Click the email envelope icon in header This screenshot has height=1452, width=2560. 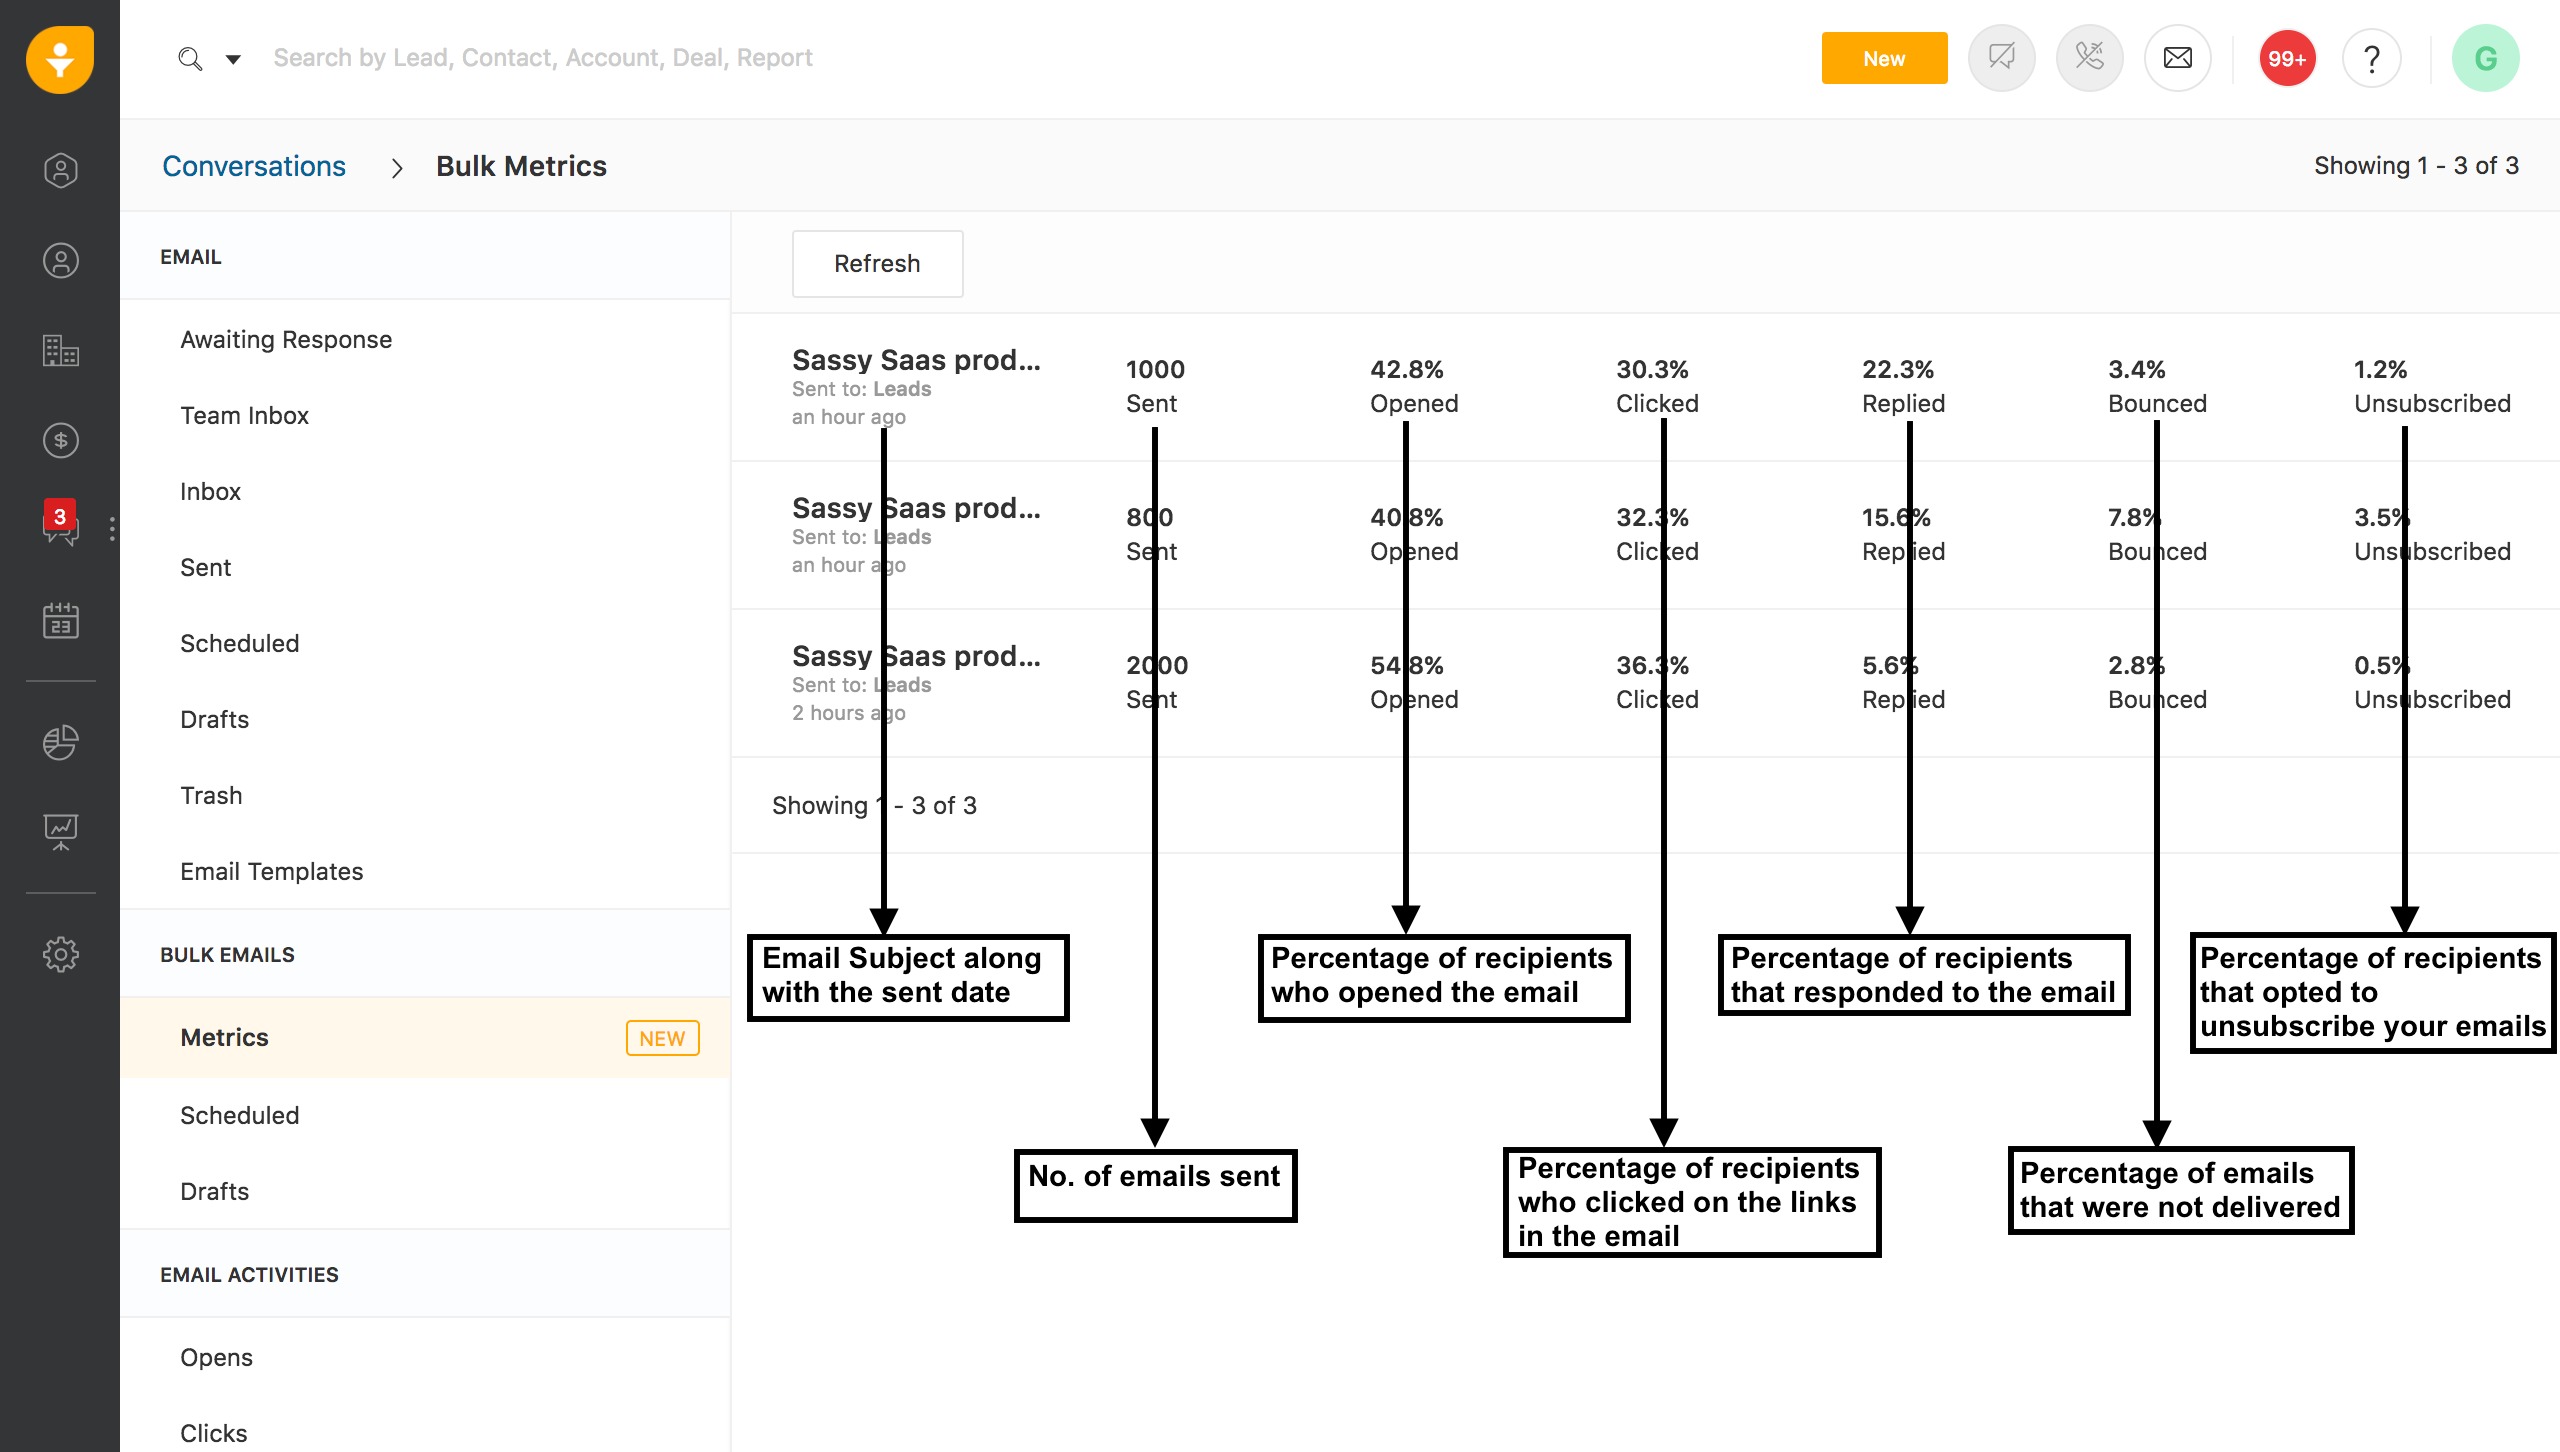click(2177, 58)
